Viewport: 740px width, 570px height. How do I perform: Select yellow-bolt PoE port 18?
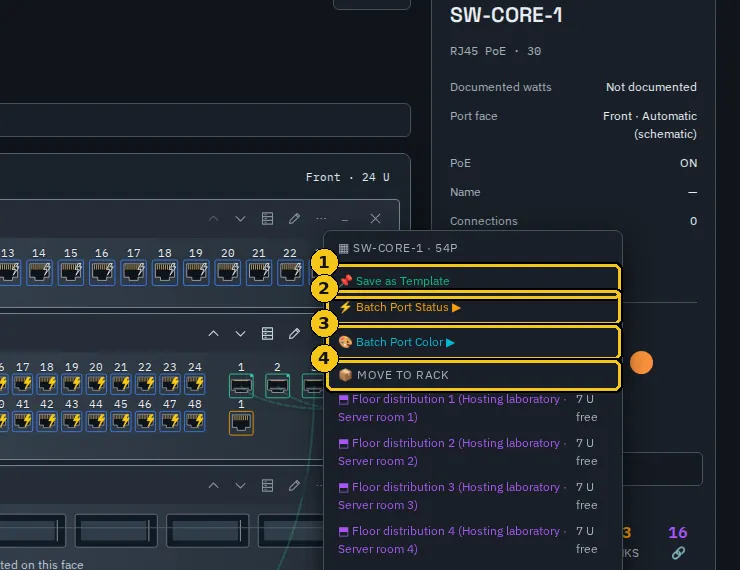47,384
